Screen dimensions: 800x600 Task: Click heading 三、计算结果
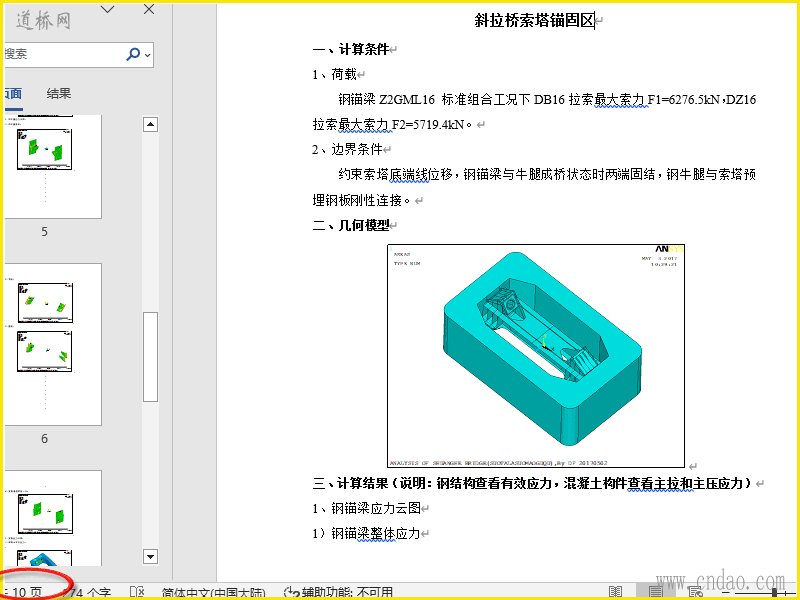pyautogui.click(x=532, y=483)
